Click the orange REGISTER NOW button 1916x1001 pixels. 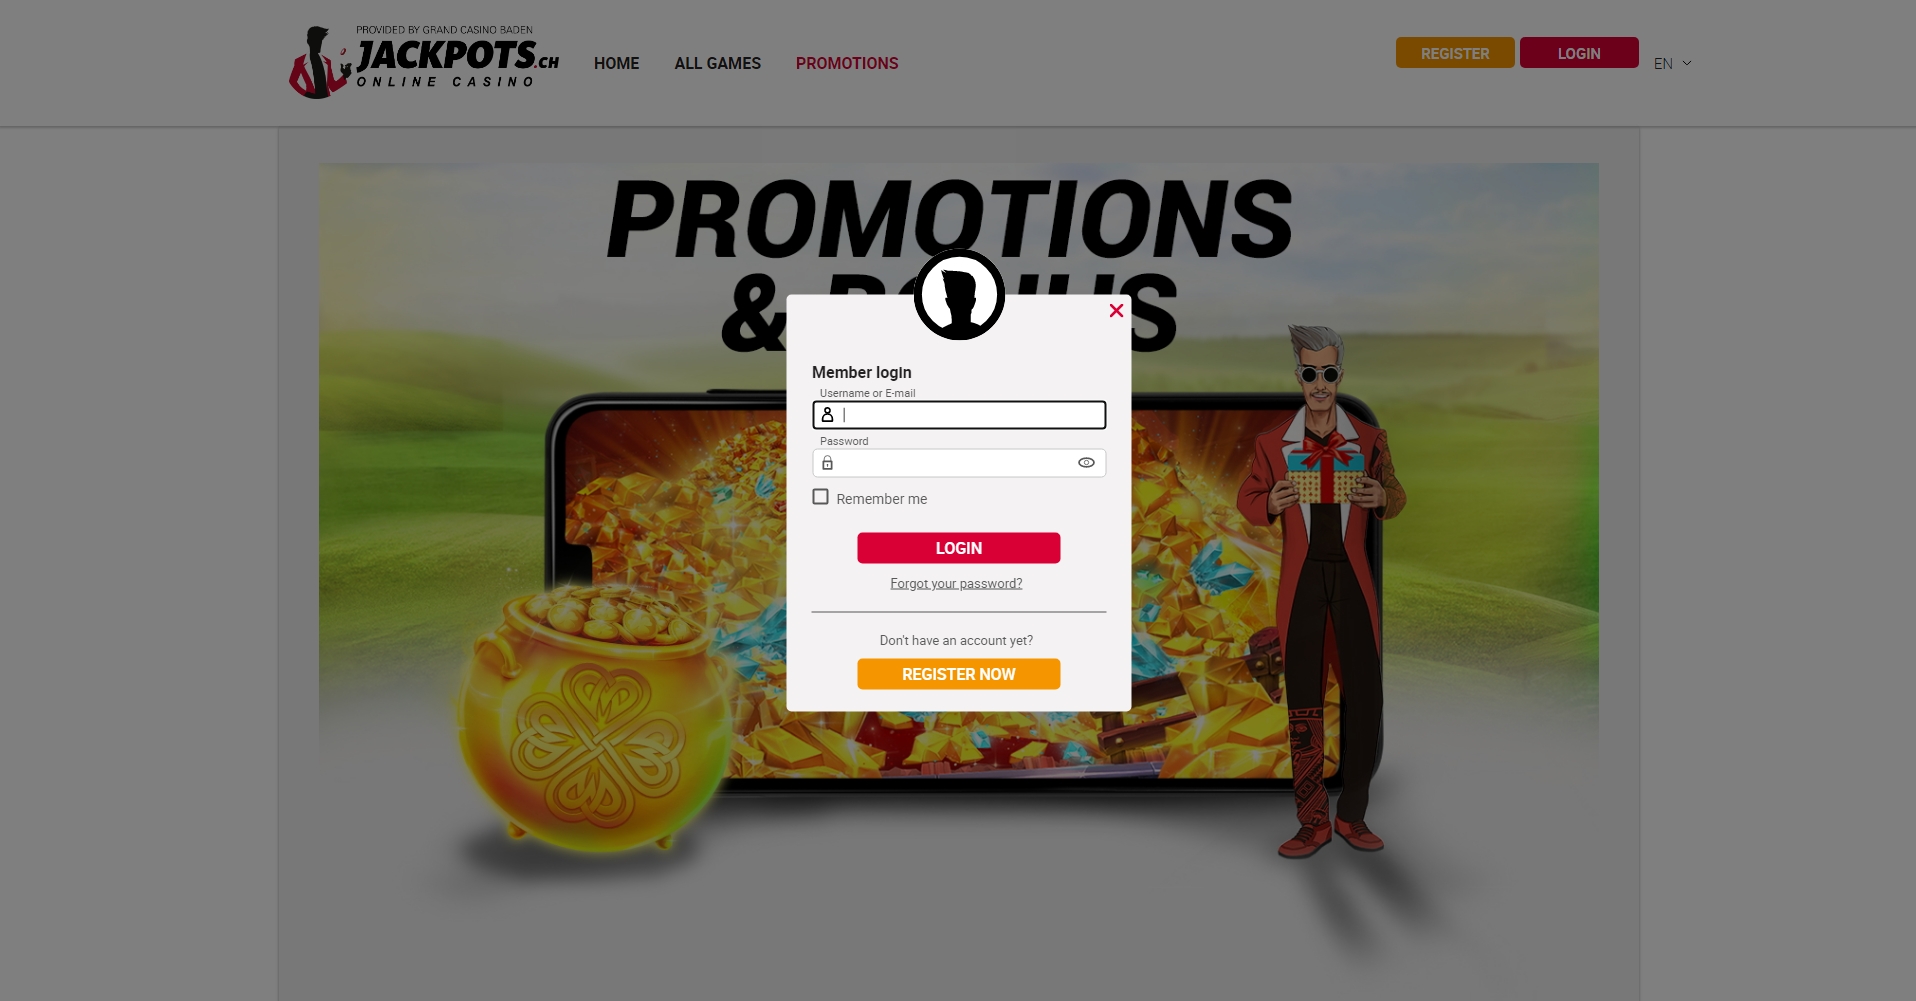958,674
